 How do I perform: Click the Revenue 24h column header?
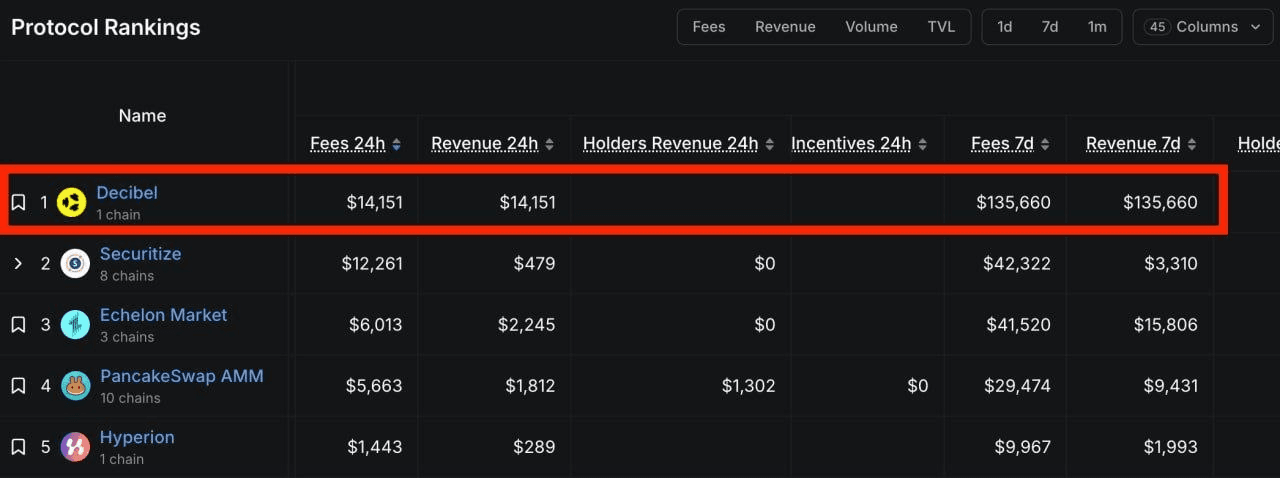(485, 144)
